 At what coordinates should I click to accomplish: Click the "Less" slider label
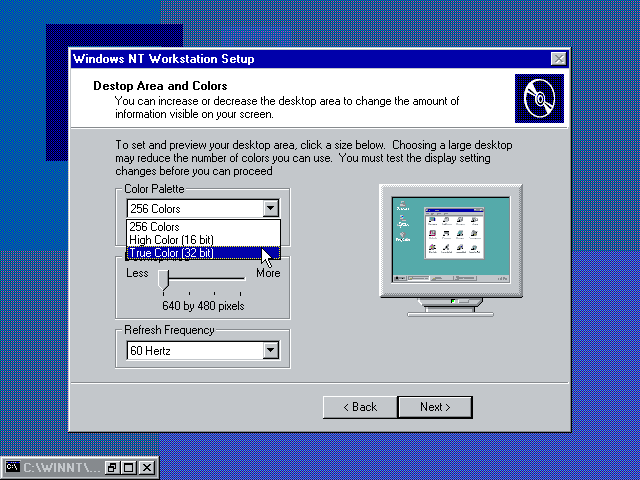(x=137, y=273)
